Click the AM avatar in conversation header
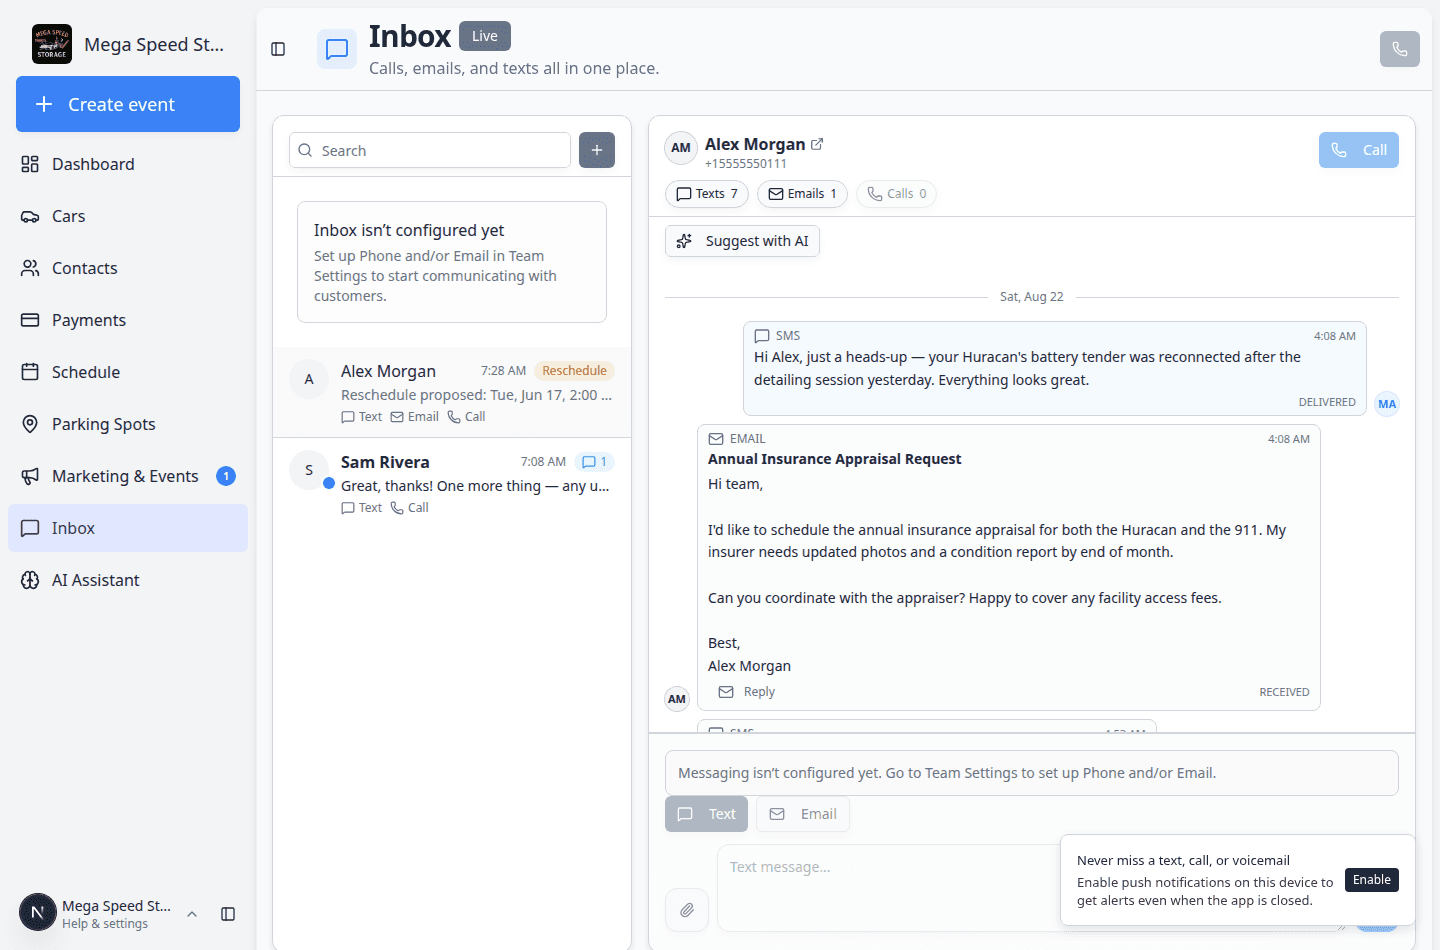Viewport: 1440px width, 950px height. [681, 148]
